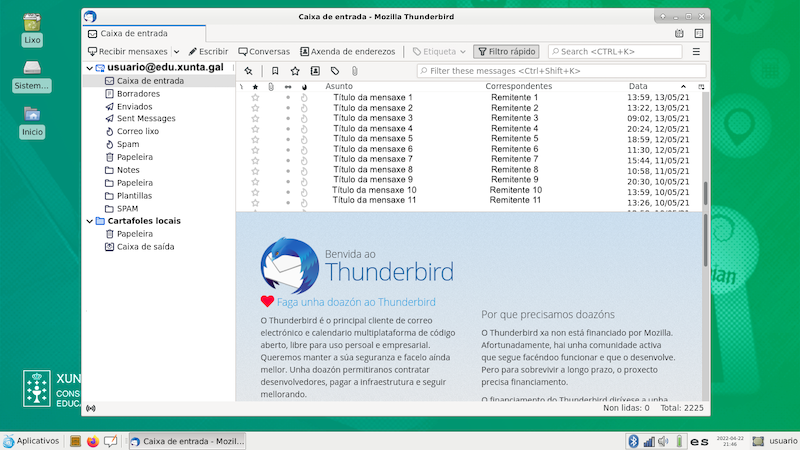This screenshot has height=450, width=800.
Task: Click the Bluetooth icon in system tray
Action: click(632, 441)
